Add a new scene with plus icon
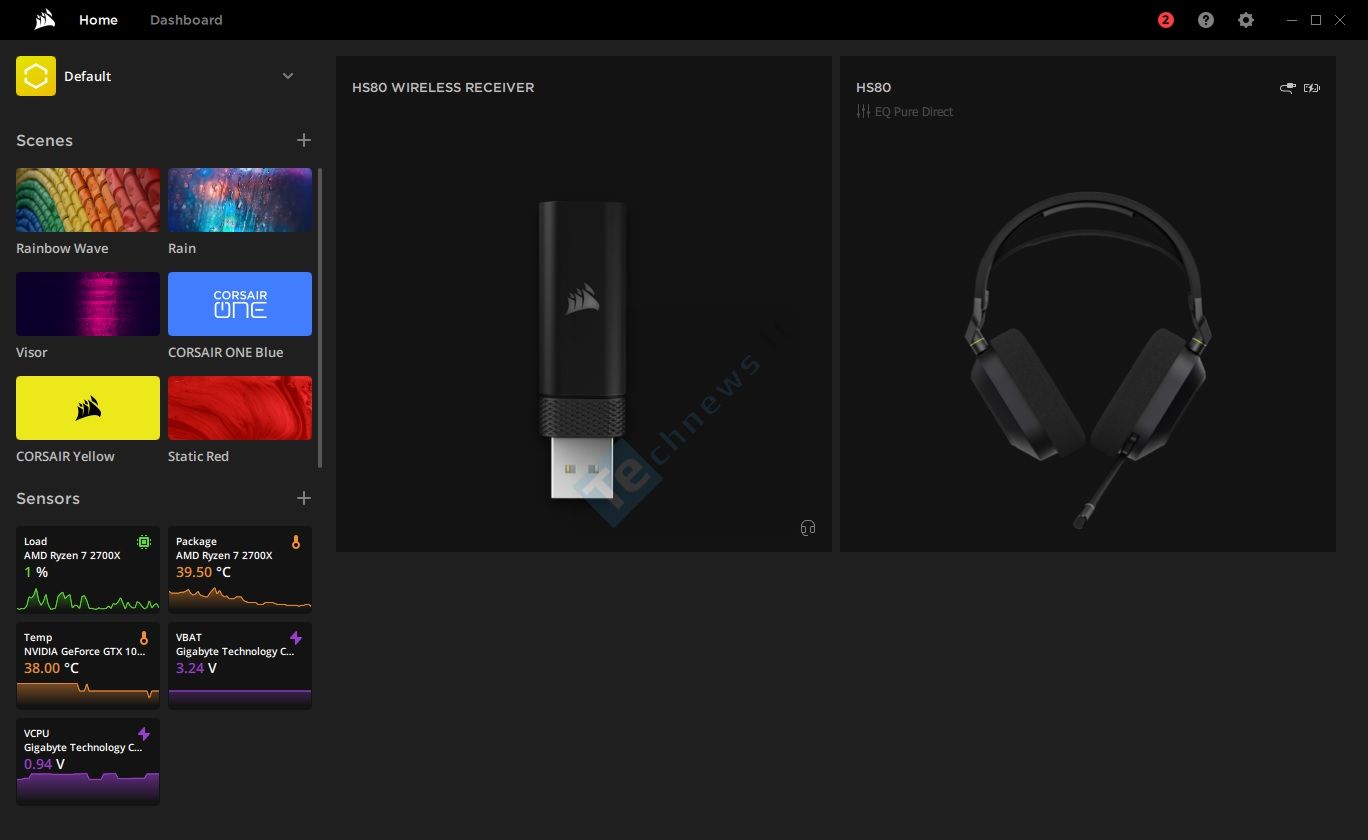Screen dimensions: 1368x840 [304, 140]
